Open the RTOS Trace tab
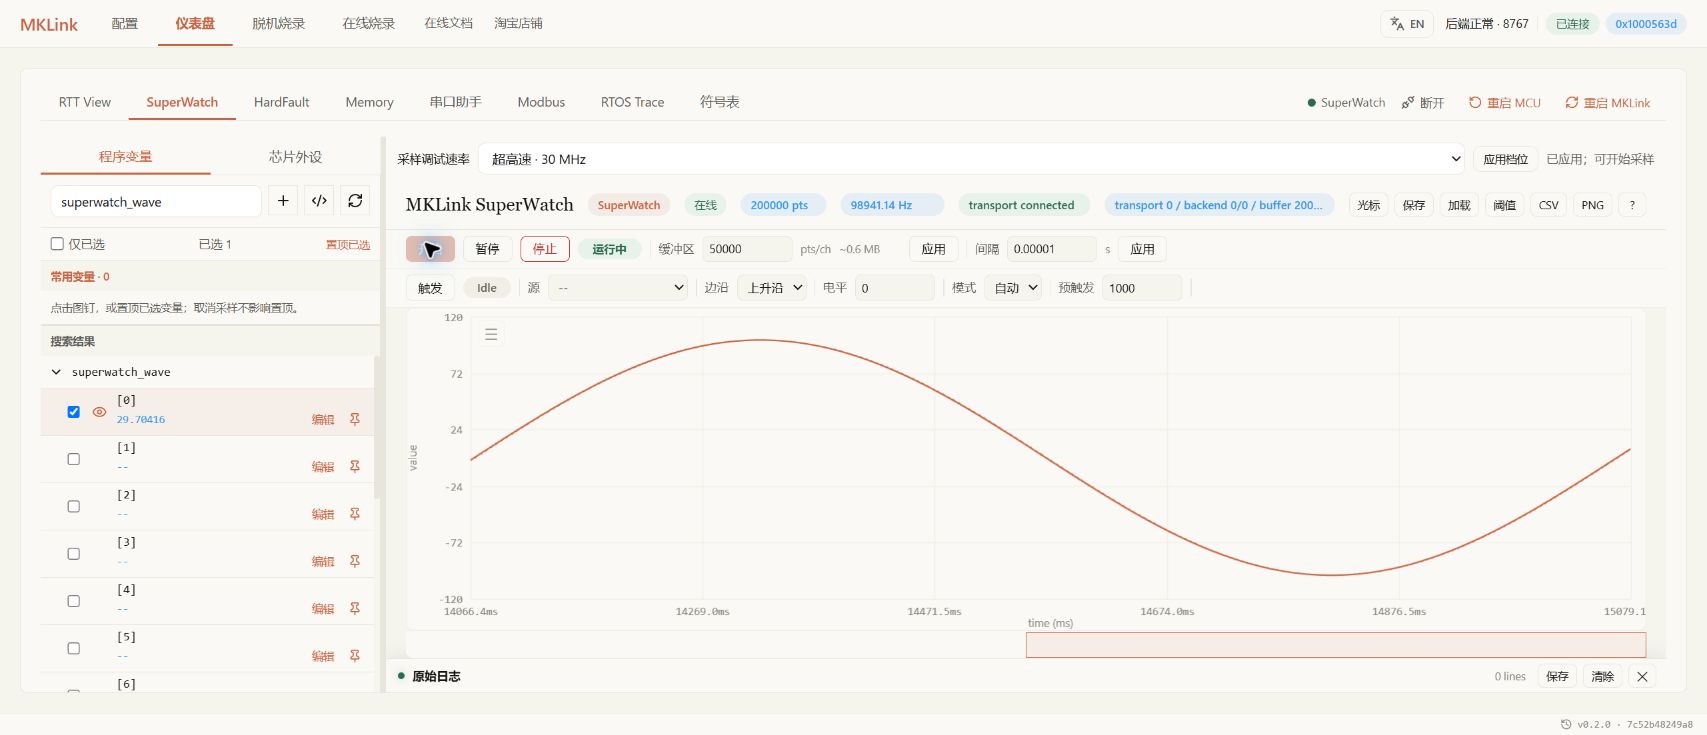 pyautogui.click(x=632, y=102)
